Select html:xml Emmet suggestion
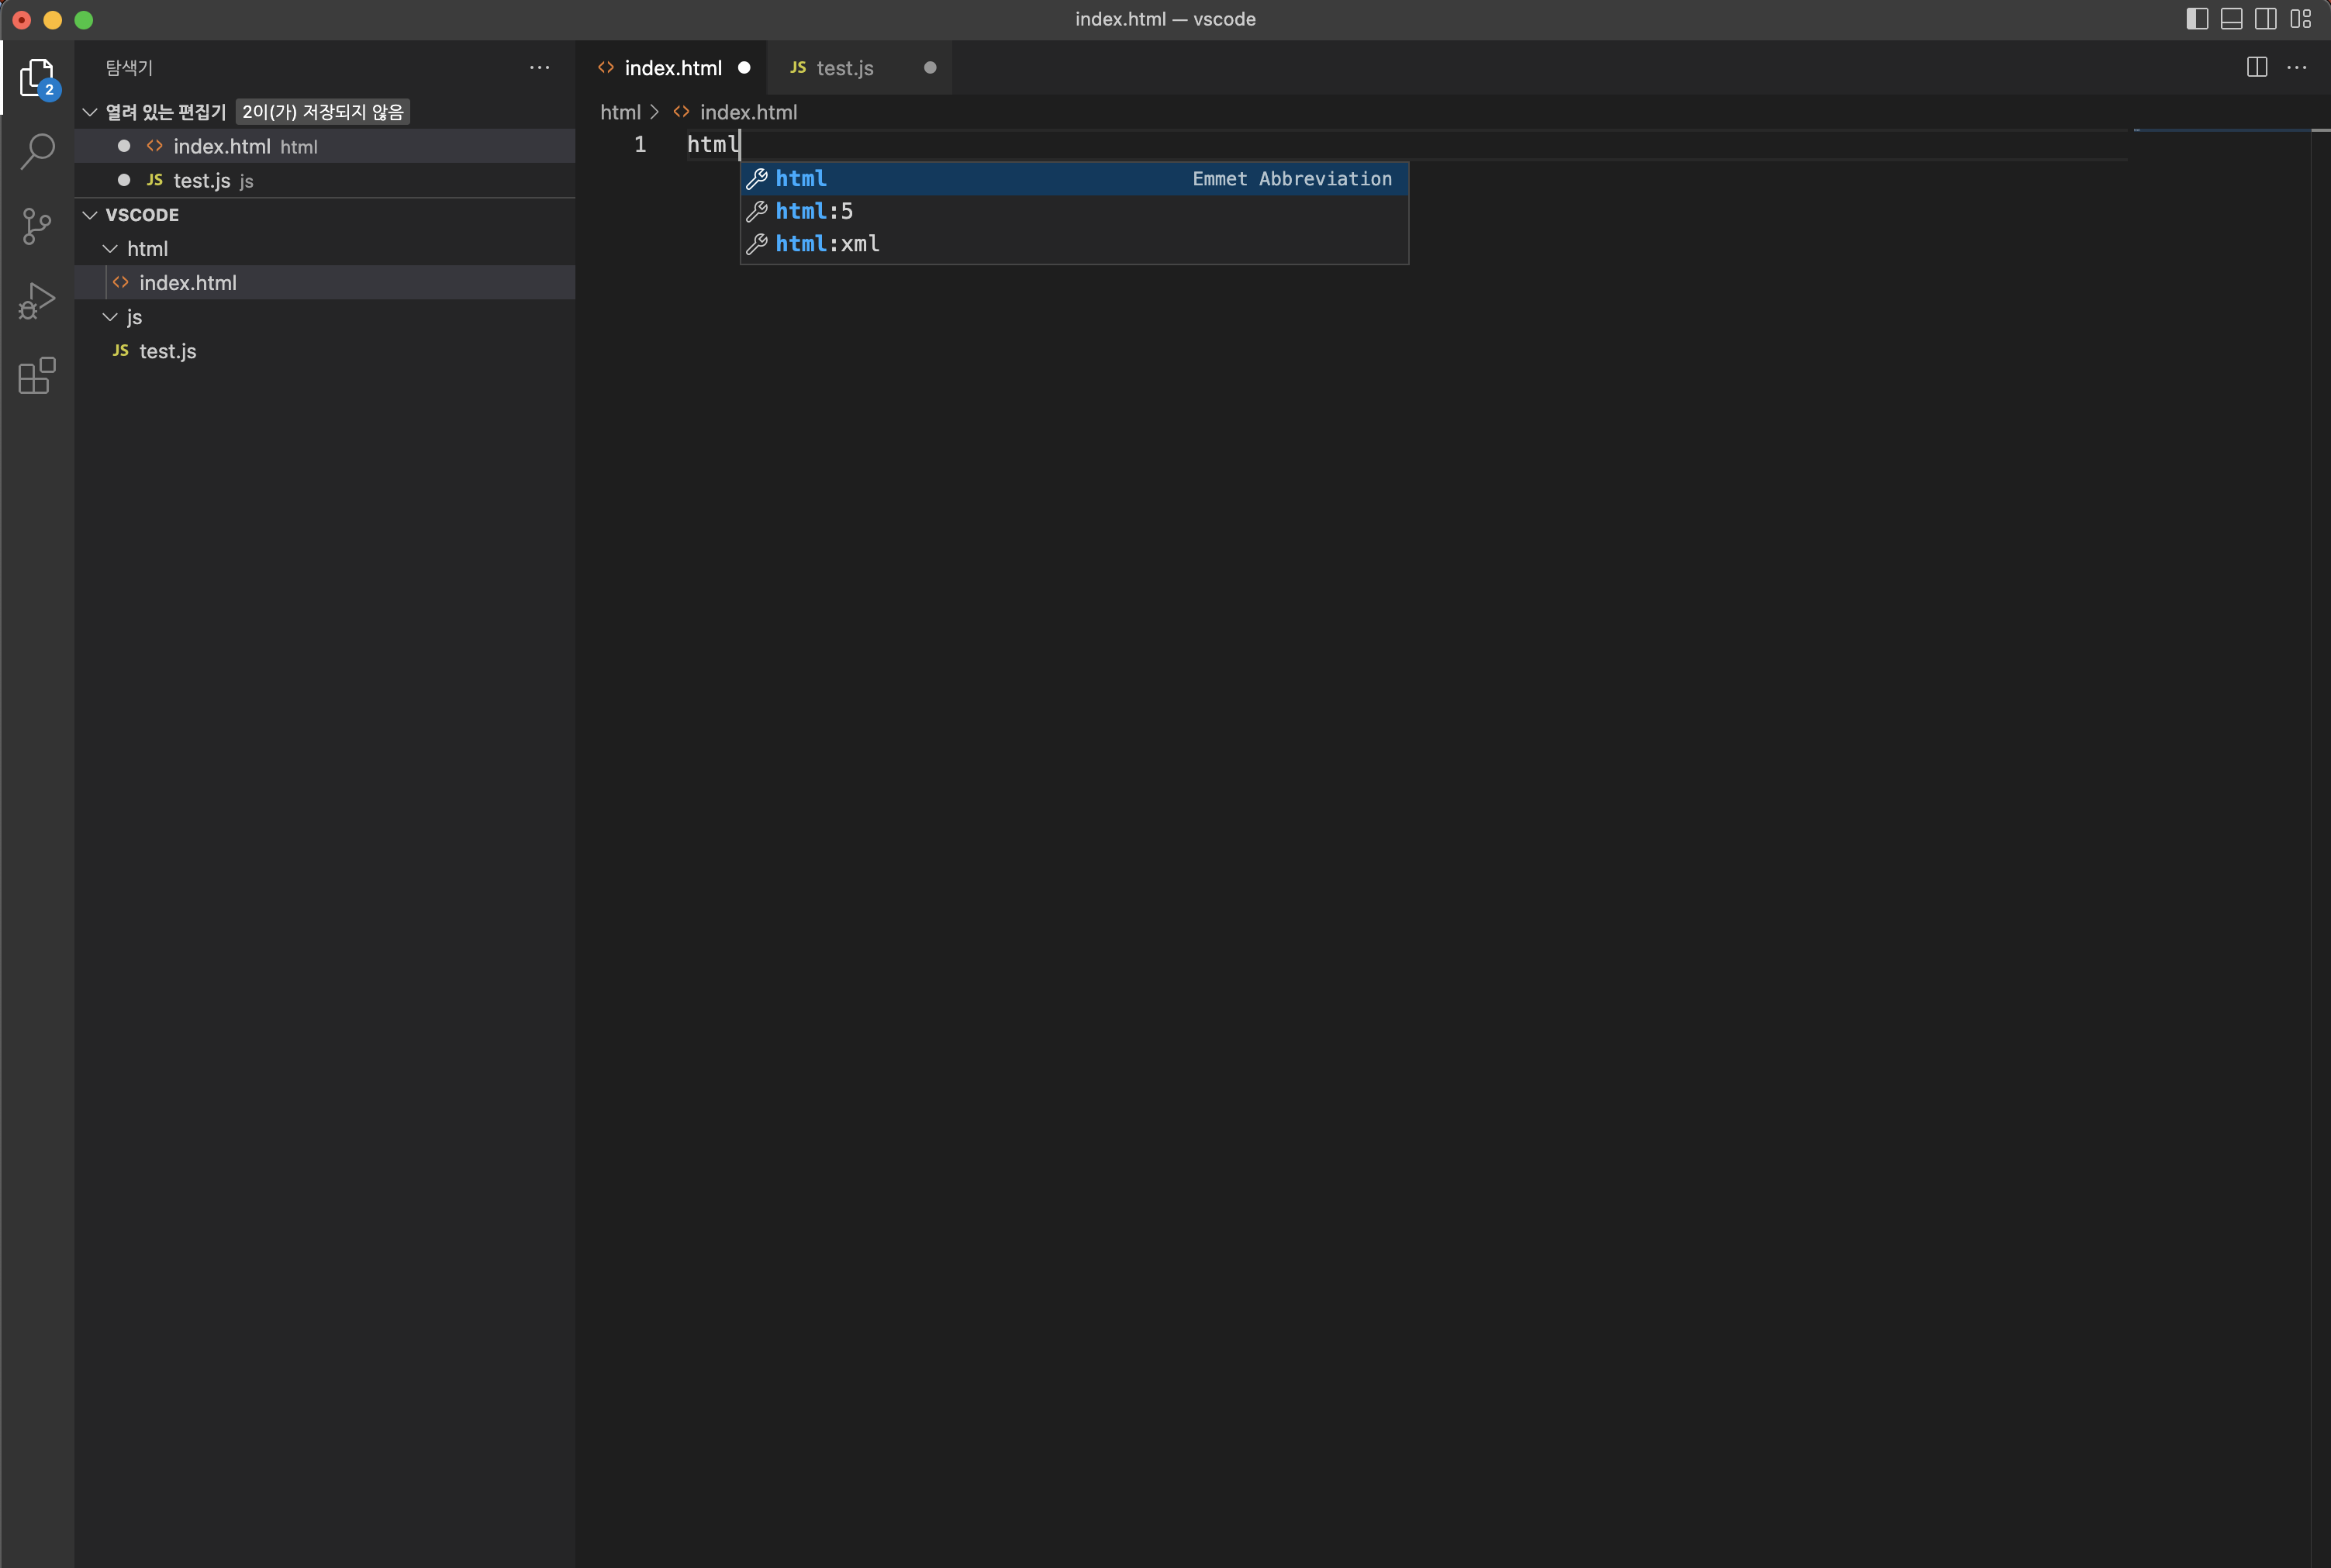 [x=827, y=244]
